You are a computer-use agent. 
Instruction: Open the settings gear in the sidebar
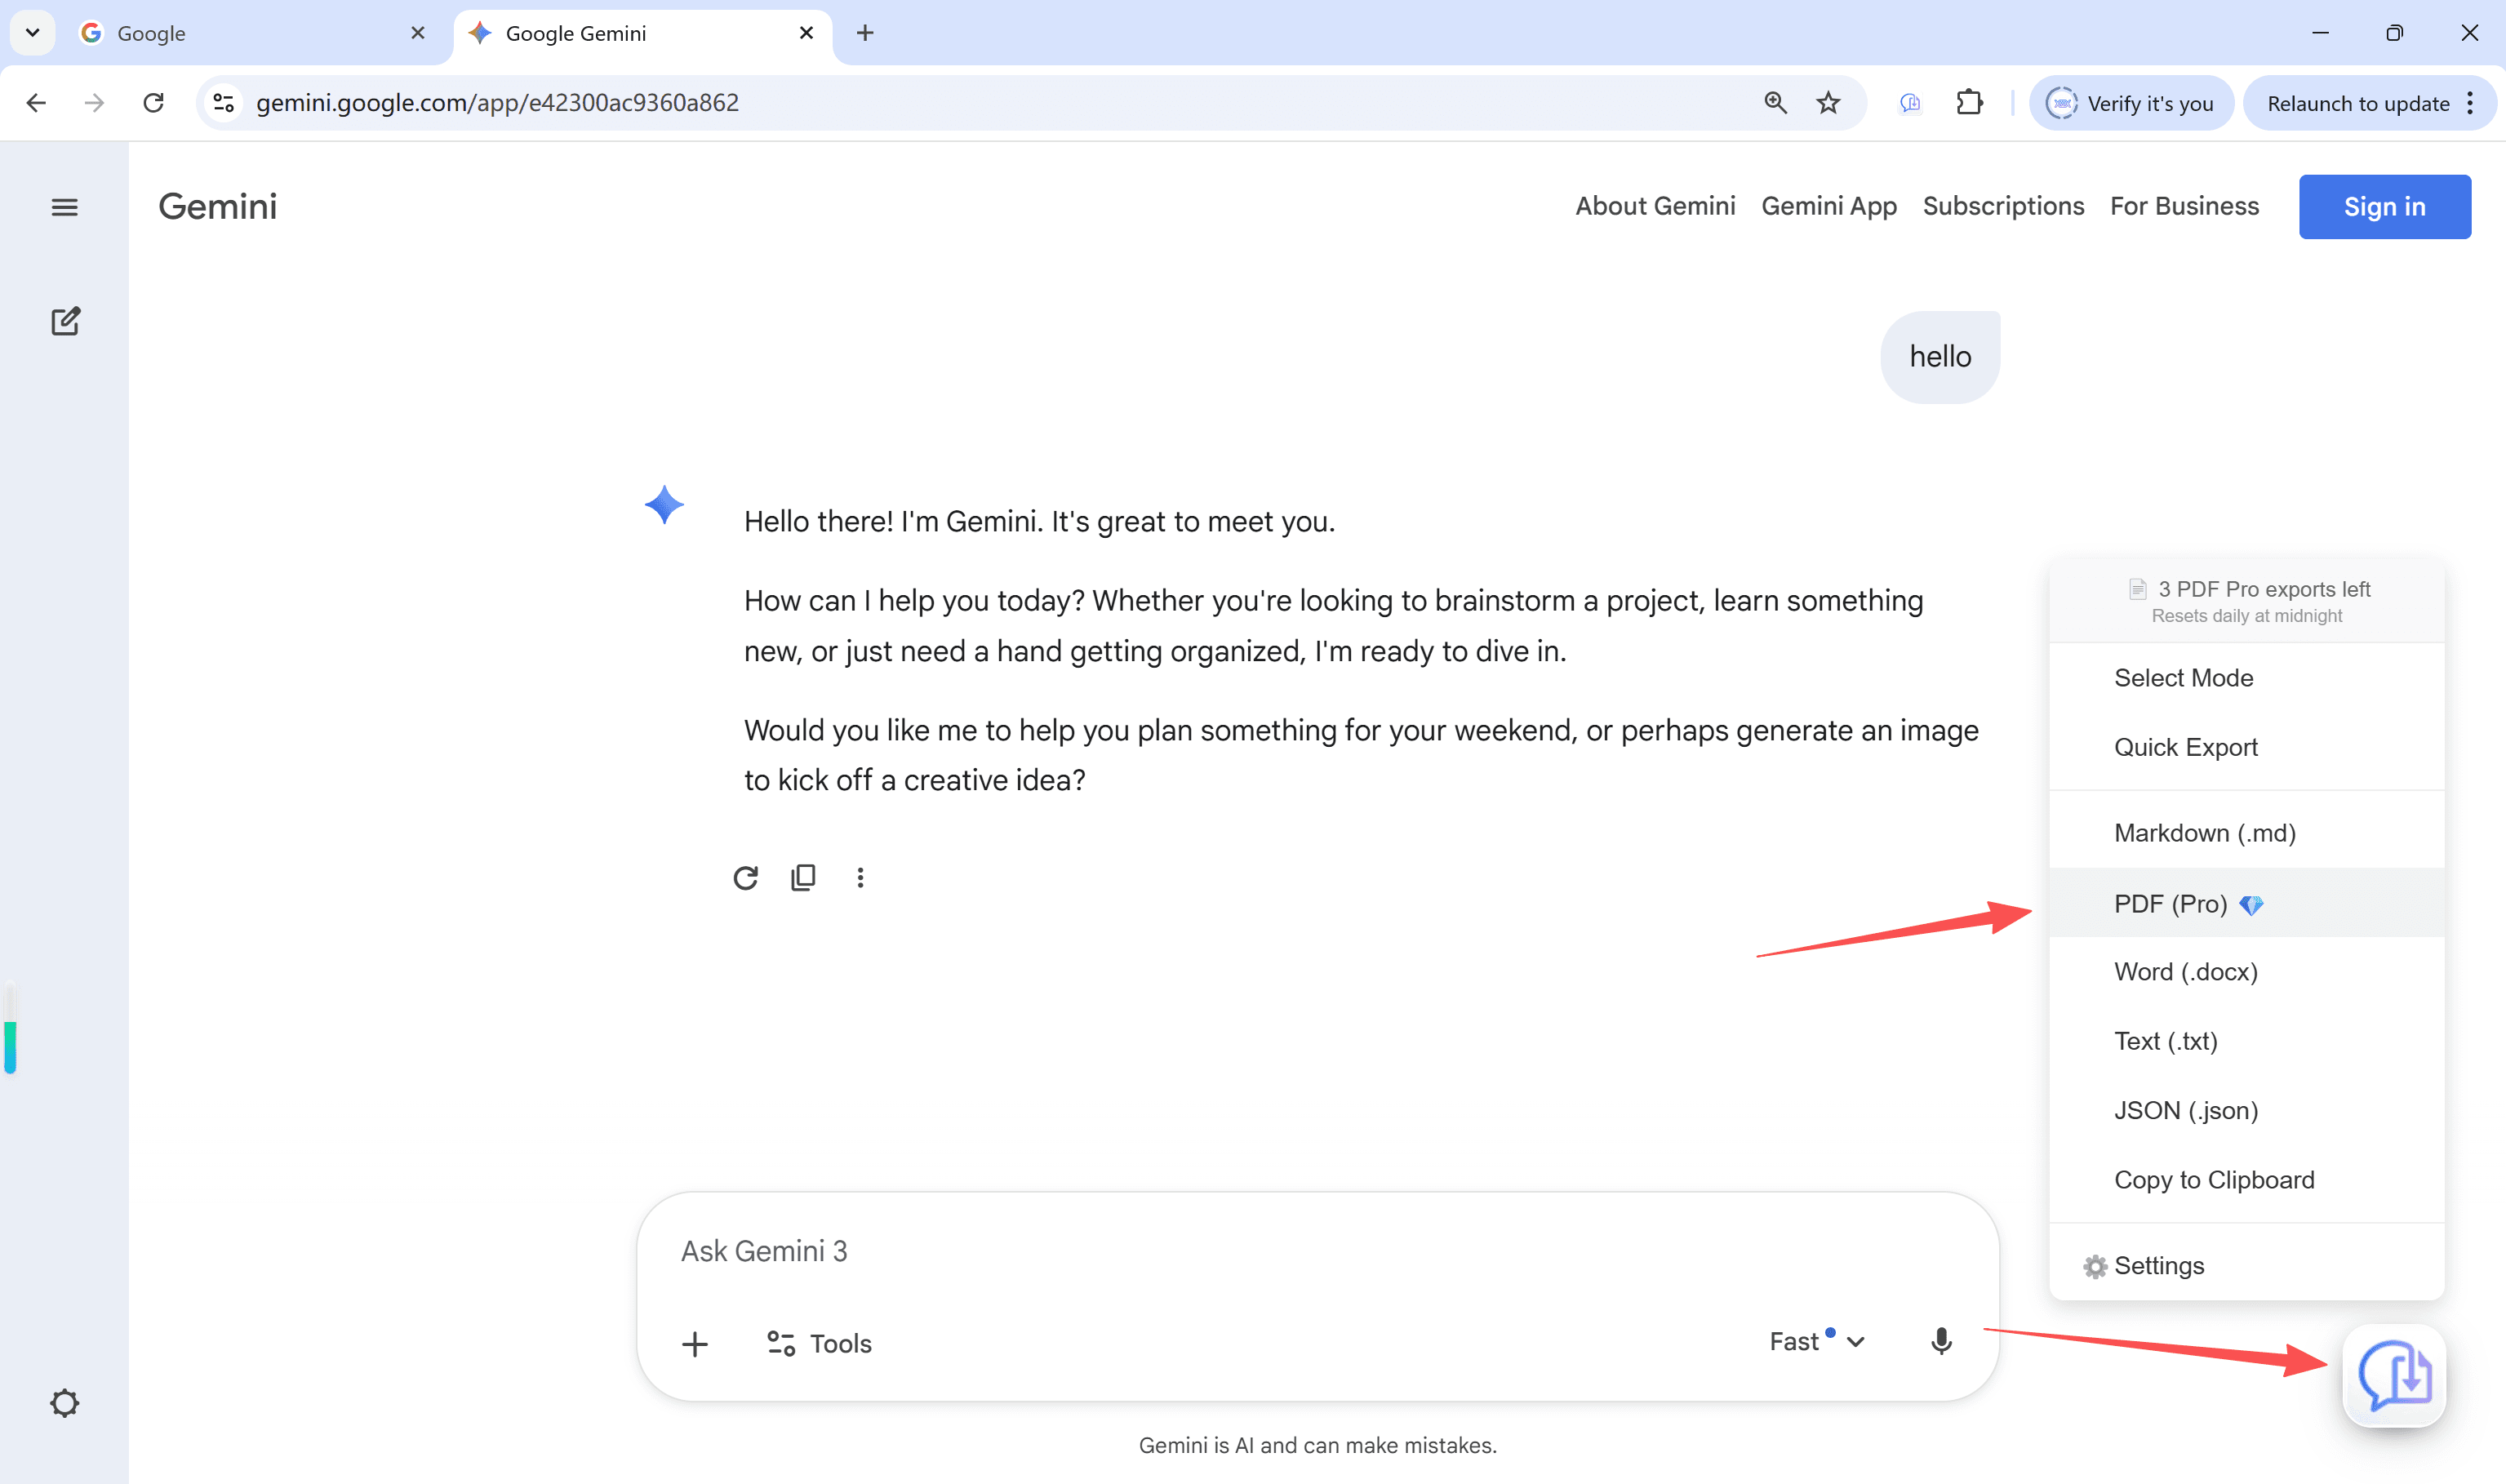click(64, 1402)
